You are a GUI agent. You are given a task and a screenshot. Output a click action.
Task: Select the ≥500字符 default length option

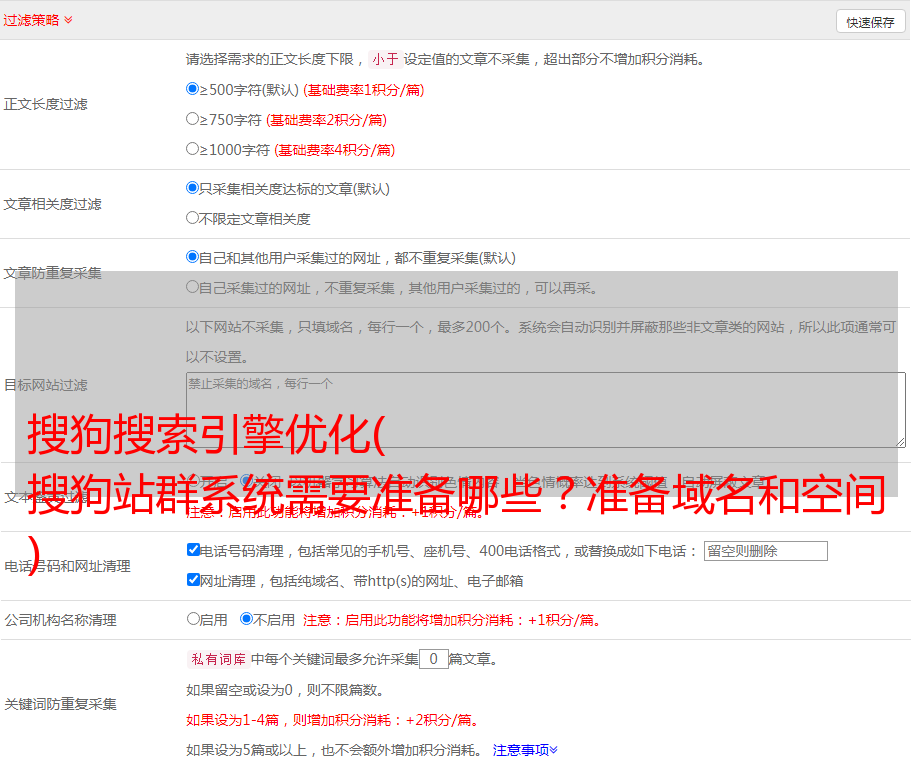point(192,89)
